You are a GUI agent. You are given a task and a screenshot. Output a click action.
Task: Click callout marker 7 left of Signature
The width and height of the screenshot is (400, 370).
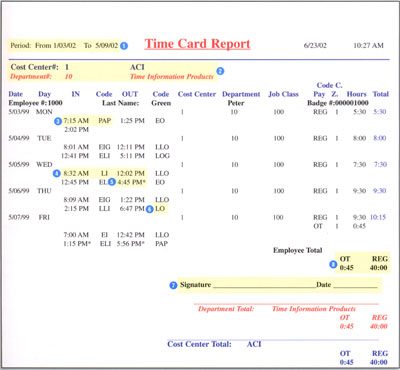tap(173, 285)
